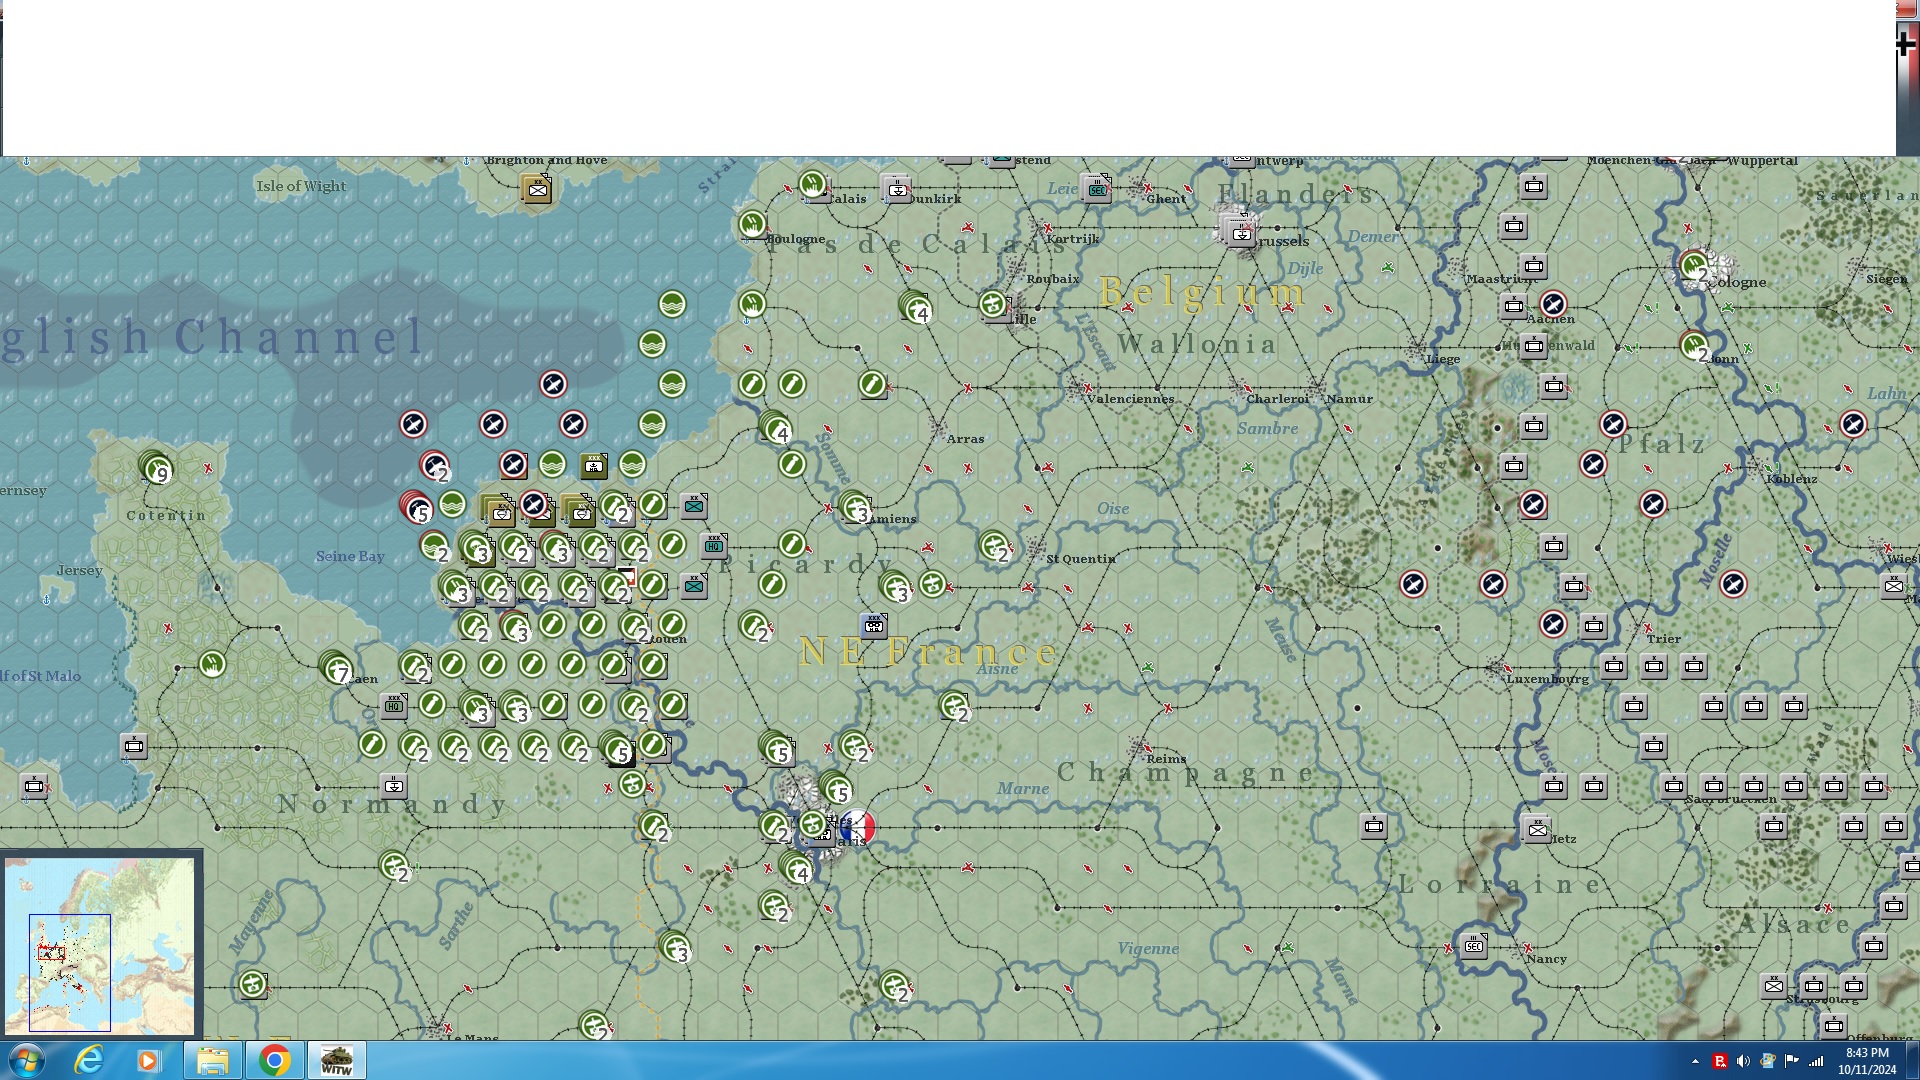Screen dimensions: 1920x1080
Task: Open Windows Media Player from taskbar
Action: click(148, 1060)
